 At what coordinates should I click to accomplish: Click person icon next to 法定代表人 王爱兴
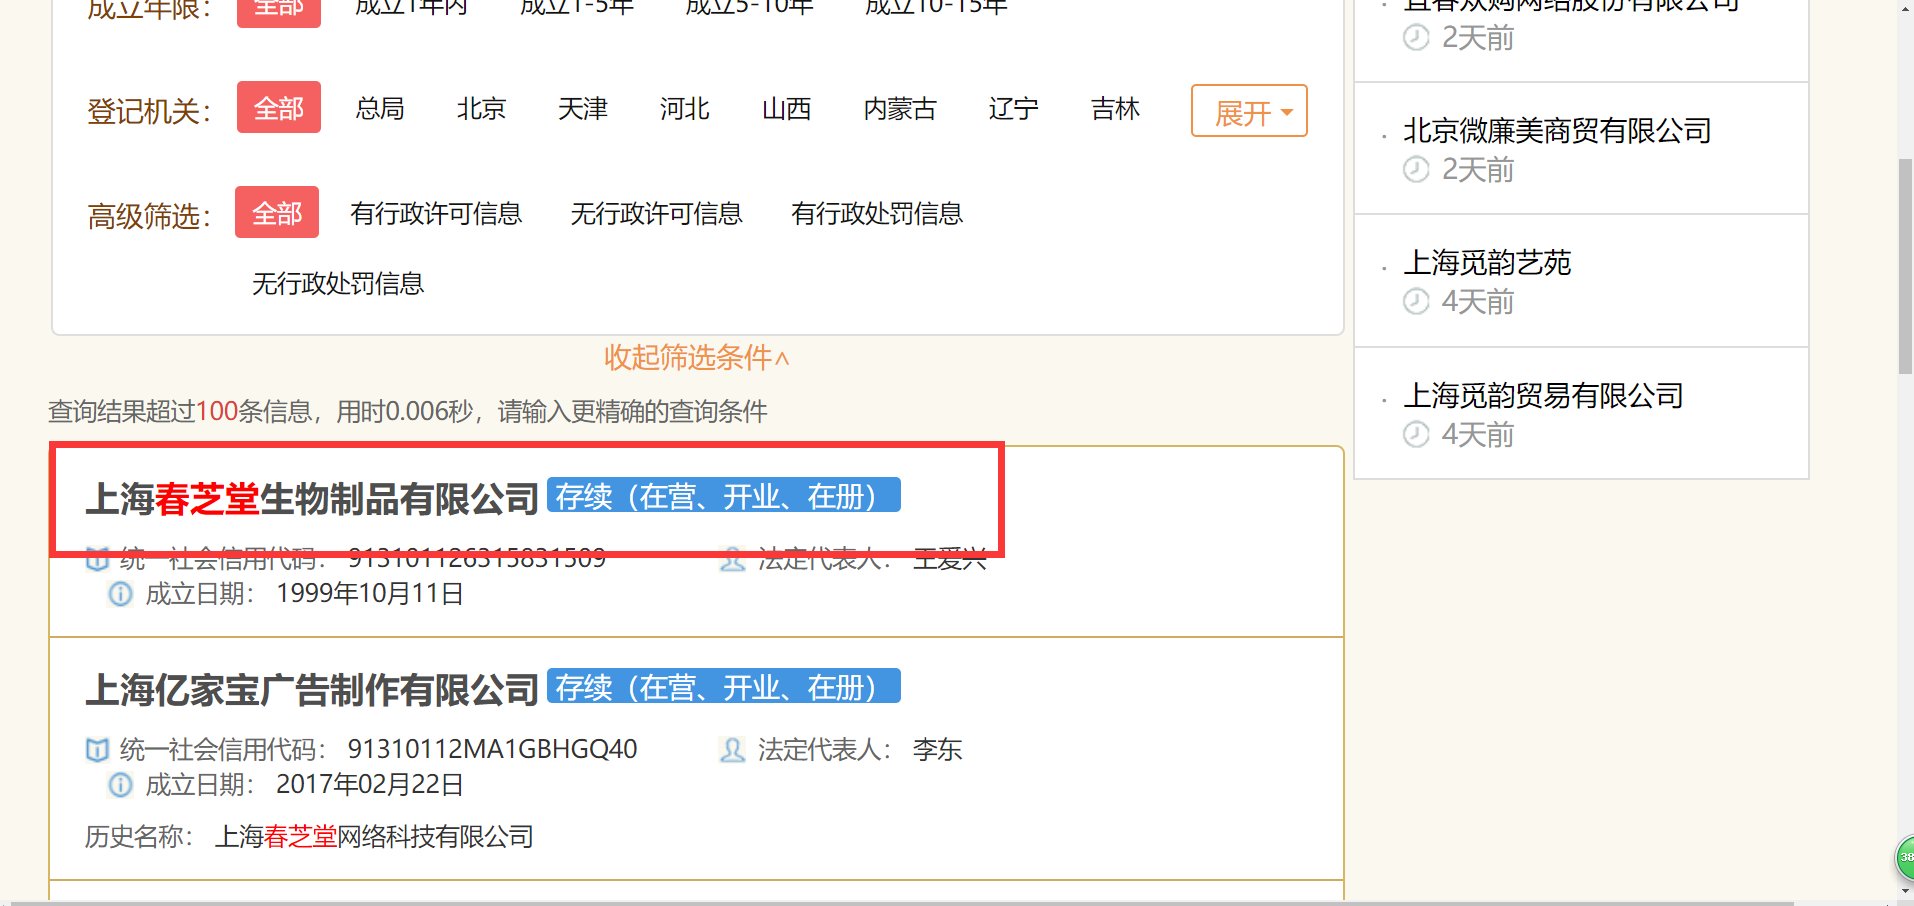tap(731, 560)
